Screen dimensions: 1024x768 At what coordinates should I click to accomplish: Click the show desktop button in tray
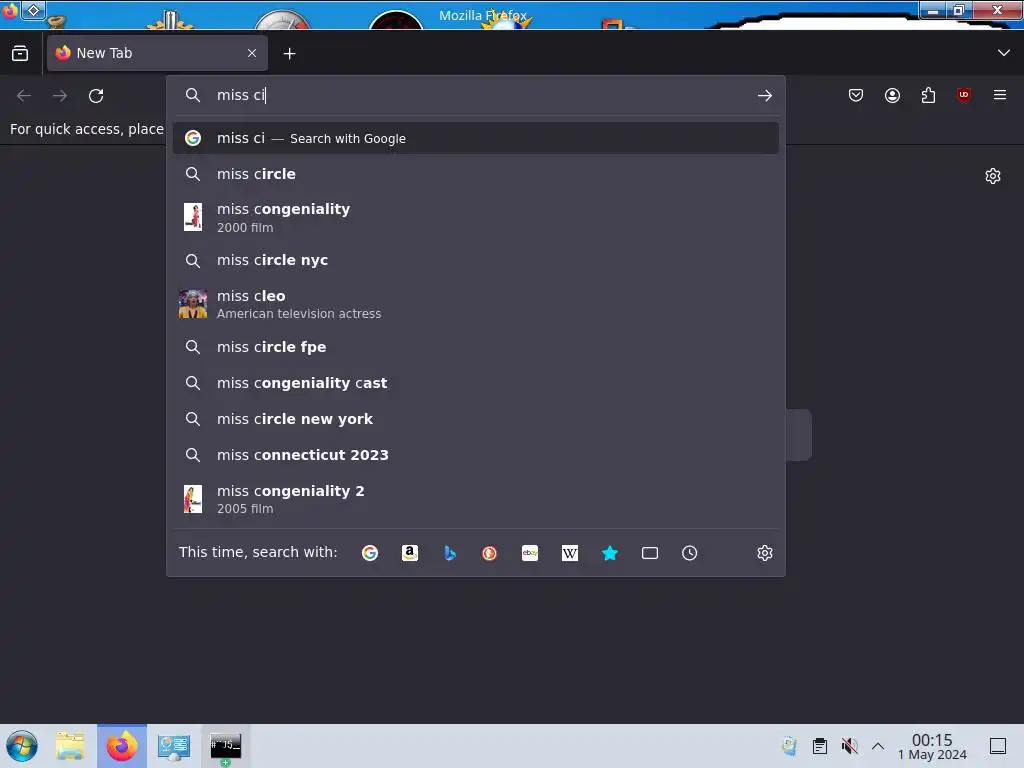tap(998, 746)
